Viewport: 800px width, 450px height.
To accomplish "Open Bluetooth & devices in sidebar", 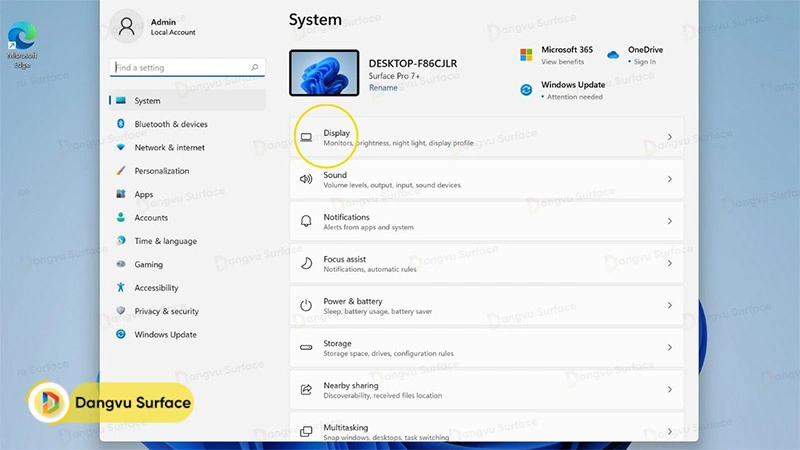I will tap(171, 124).
